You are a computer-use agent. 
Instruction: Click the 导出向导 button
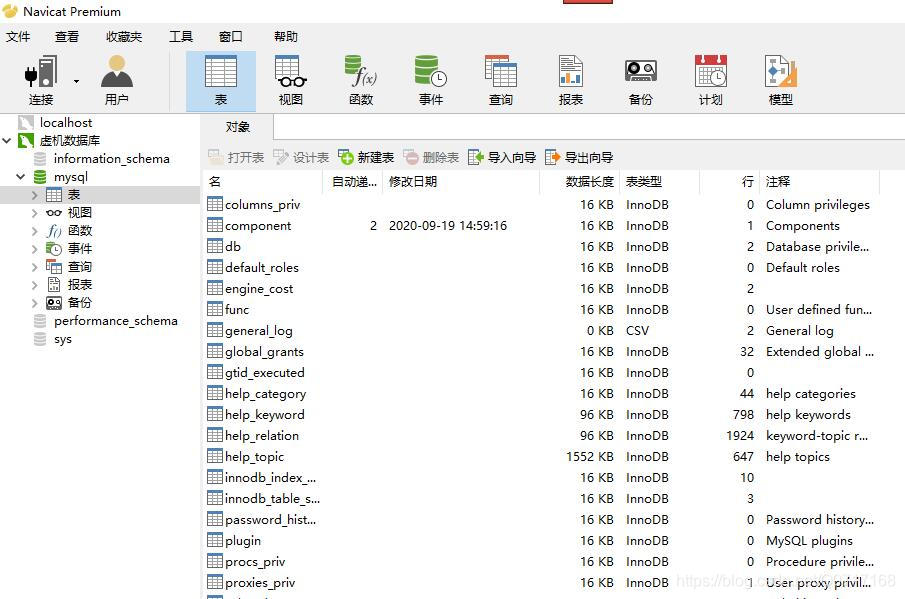click(579, 157)
